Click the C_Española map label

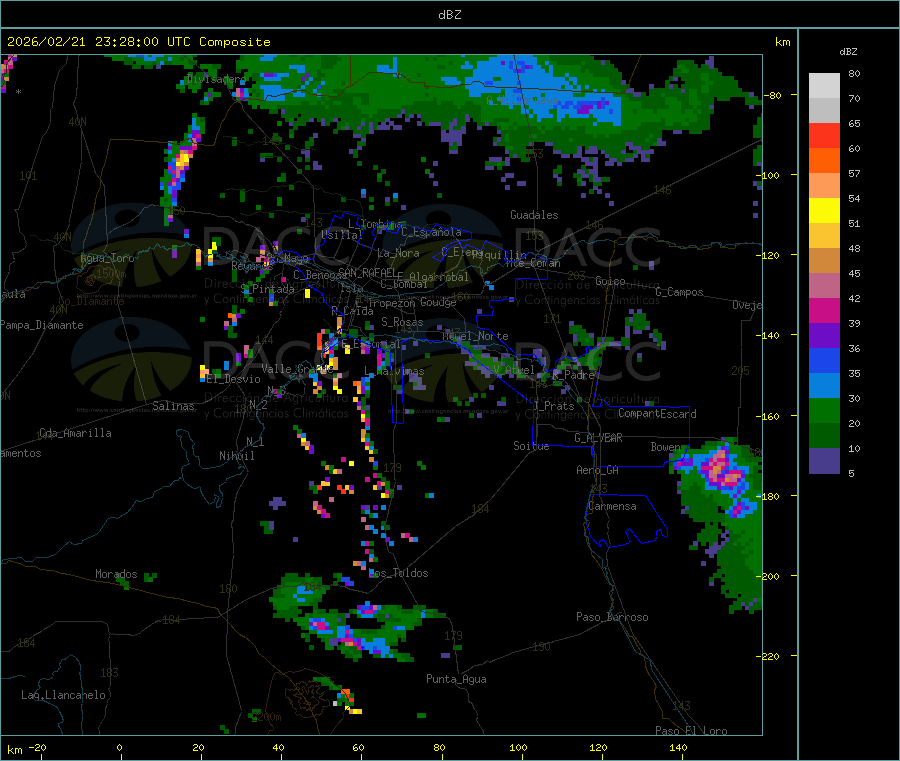[x=431, y=232]
